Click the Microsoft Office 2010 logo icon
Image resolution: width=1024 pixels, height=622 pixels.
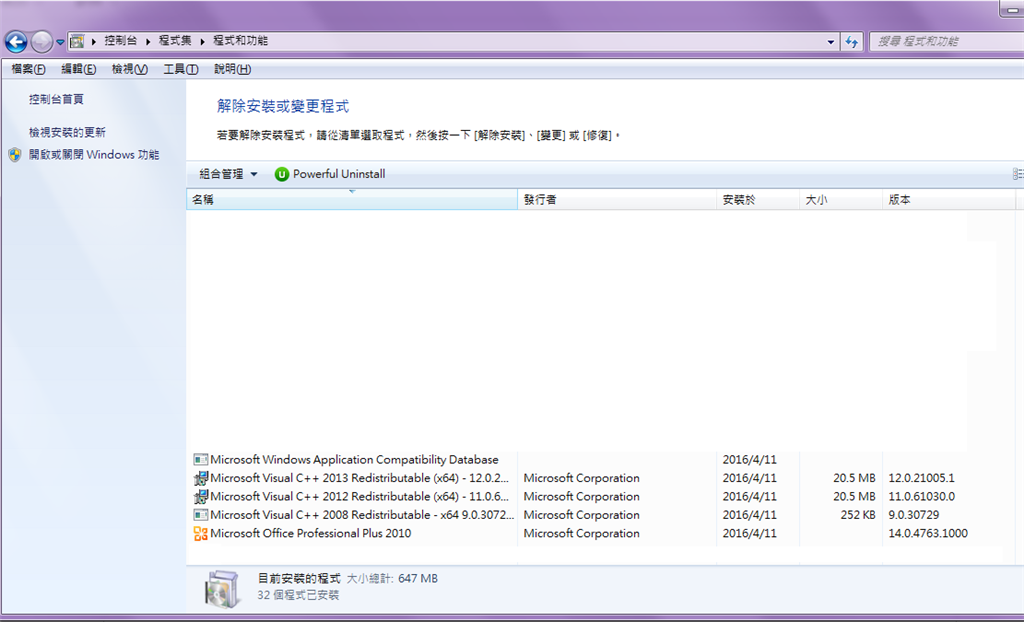click(200, 533)
